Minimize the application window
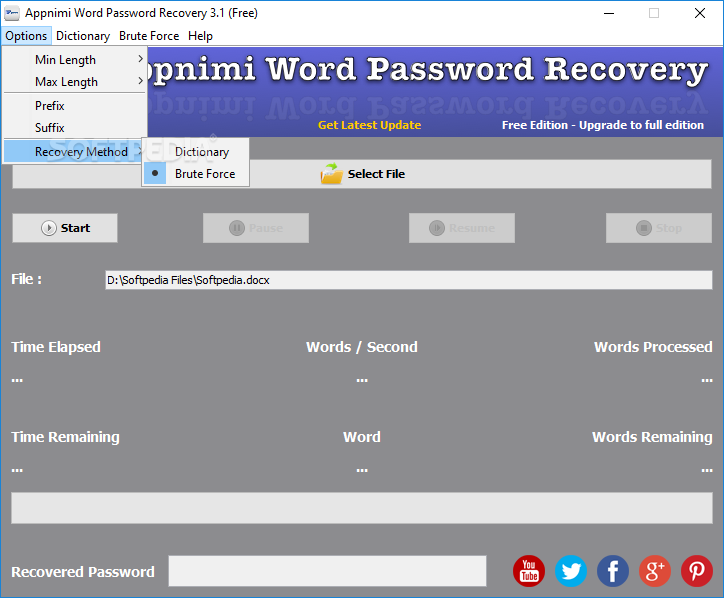The height and width of the screenshot is (598, 724). (609, 13)
